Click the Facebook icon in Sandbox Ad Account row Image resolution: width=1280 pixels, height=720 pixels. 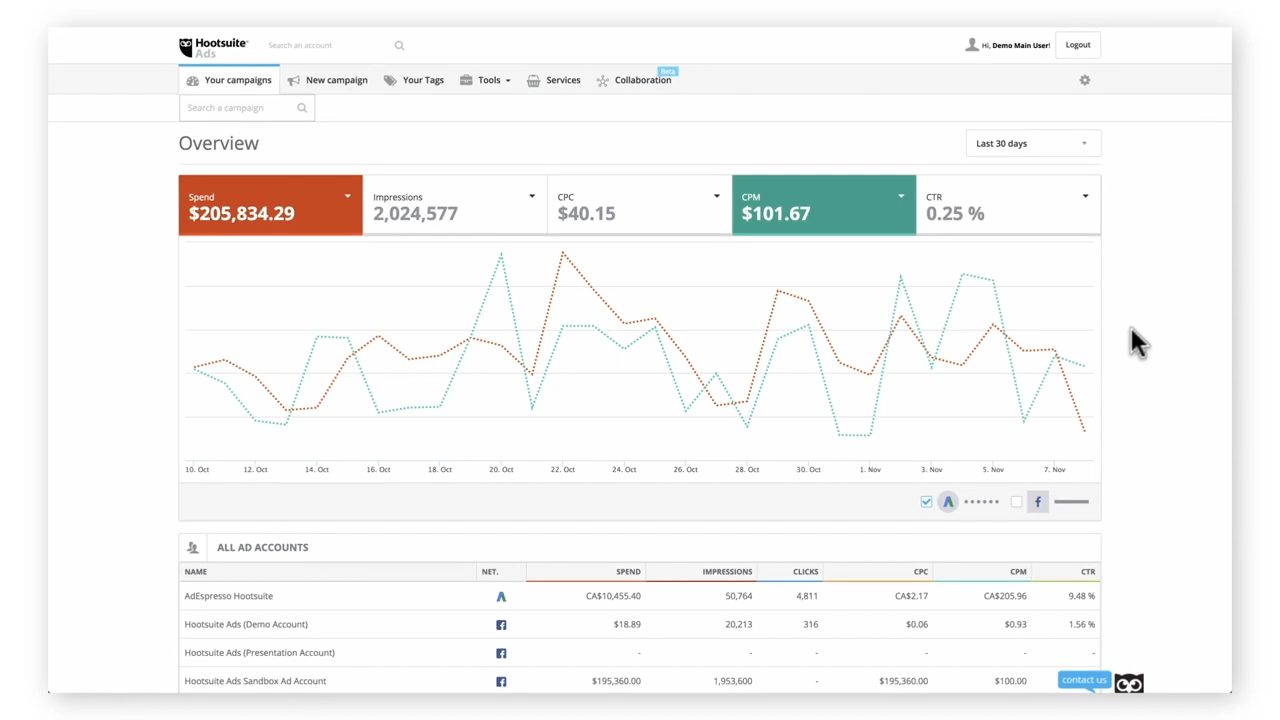point(501,682)
